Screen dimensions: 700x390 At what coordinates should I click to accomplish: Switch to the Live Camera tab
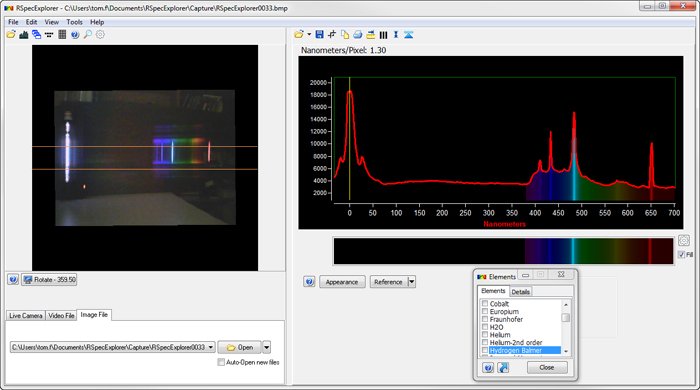click(25, 315)
